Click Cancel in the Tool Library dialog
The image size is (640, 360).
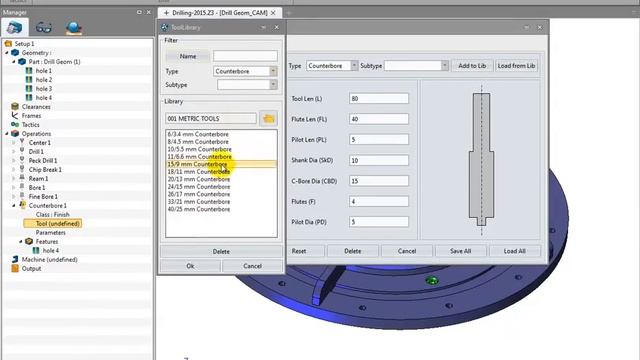(x=252, y=266)
